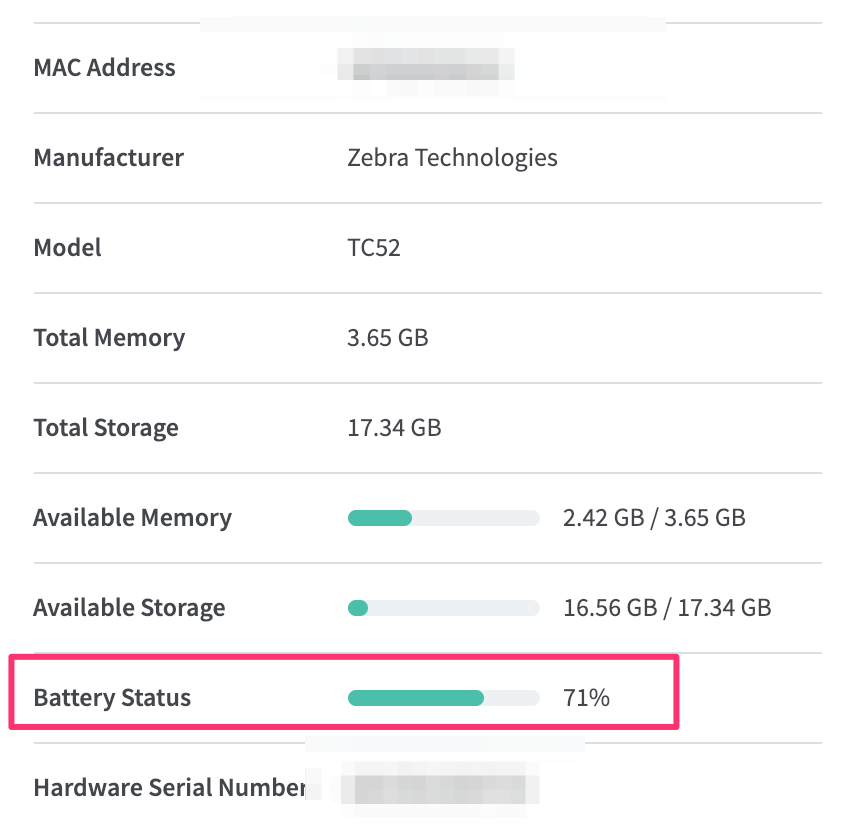This screenshot has height=832, width=852.
Task: Click the Manufacturer row label
Action: [x=108, y=158]
